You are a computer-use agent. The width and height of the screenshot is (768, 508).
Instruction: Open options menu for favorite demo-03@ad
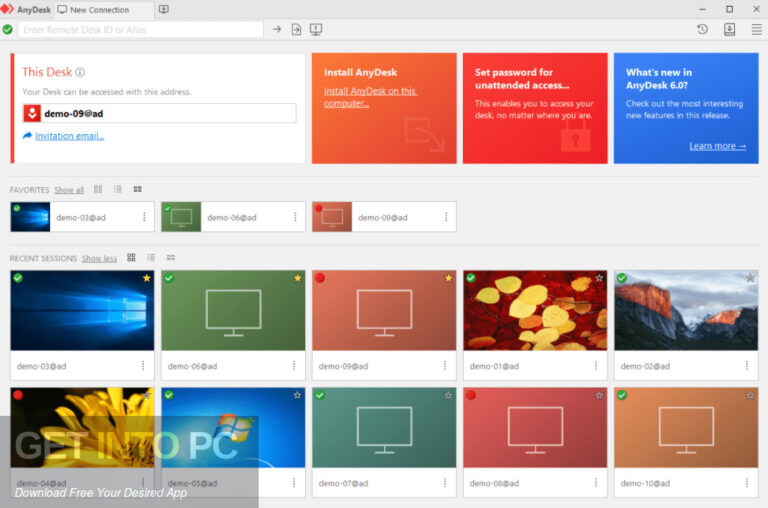(144, 217)
